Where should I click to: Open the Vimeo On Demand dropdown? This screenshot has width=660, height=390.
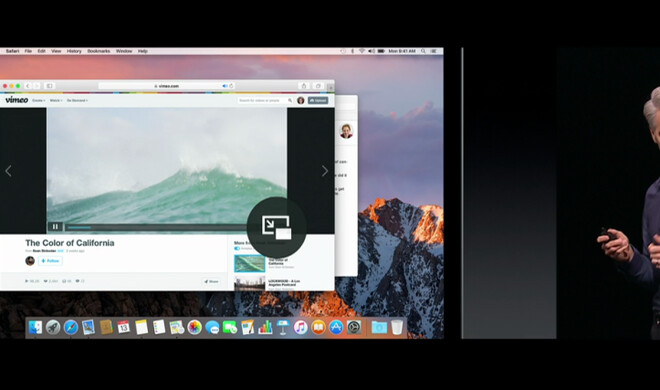[77, 101]
